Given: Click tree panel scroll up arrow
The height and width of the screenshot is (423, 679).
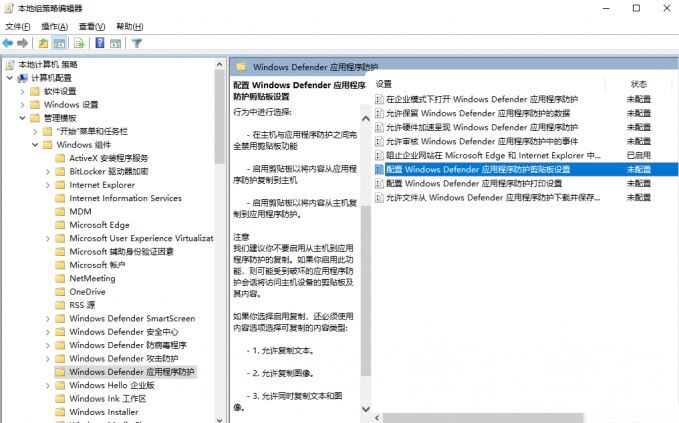Looking at the screenshot, I should click(x=219, y=65).
